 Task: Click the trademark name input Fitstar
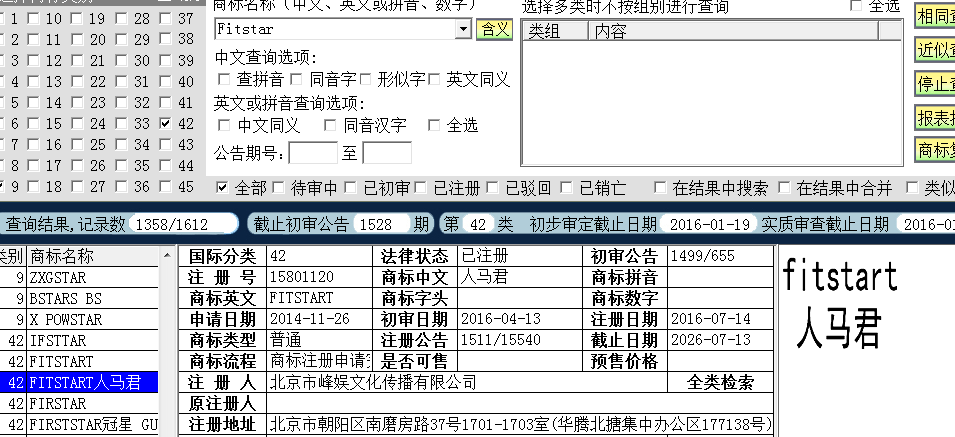pos(335,29)
